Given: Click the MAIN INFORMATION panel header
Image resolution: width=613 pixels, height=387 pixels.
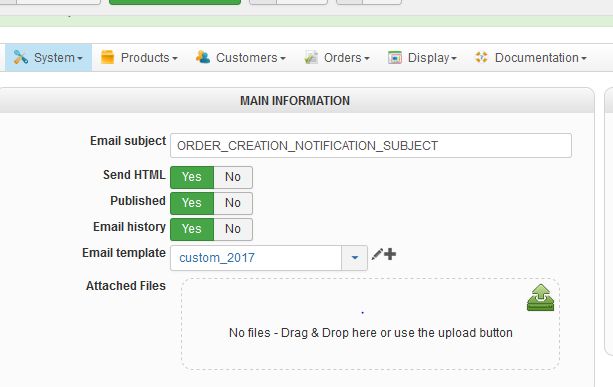Looking at the screenshot, I should coord(295,101).
